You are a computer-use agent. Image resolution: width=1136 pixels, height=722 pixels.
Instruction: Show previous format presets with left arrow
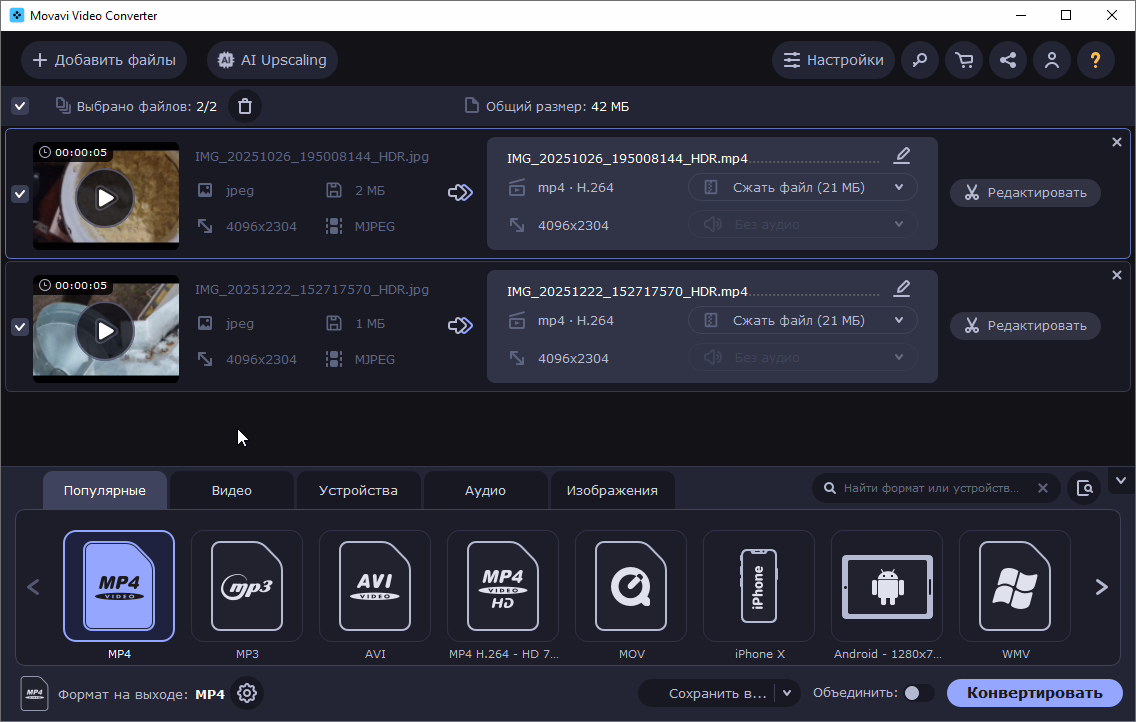click(33, 587)
